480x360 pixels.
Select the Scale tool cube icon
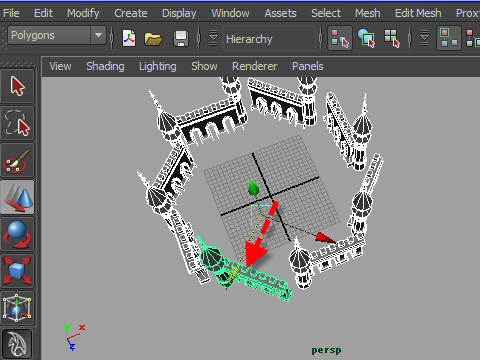click(x=17, y=271)
